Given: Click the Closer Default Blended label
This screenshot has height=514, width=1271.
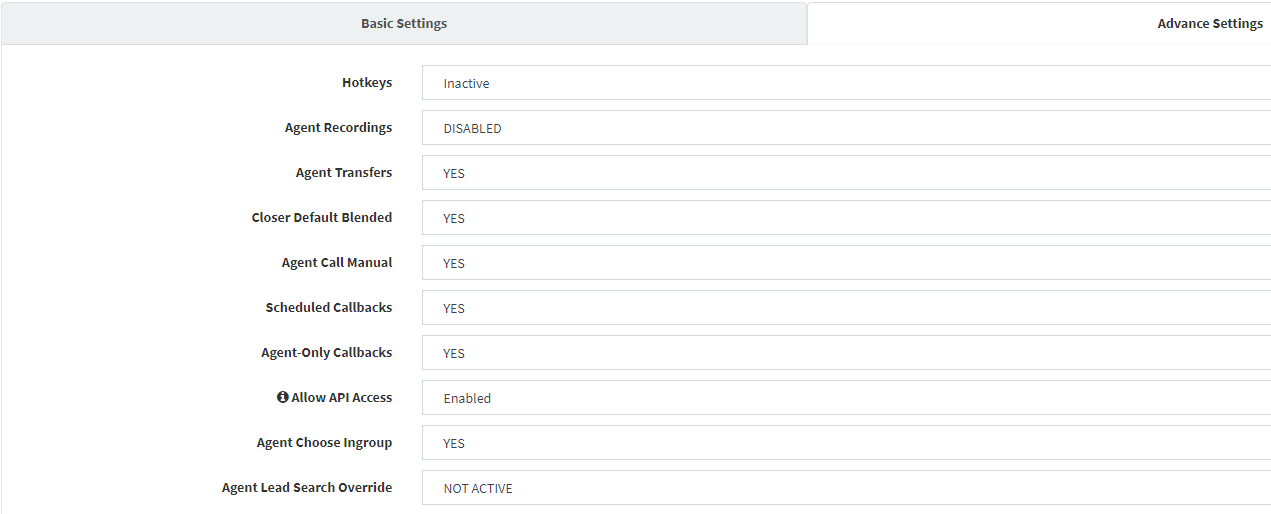Looking at the screenshot, I should pyautogui.click(x=322, y=218).
